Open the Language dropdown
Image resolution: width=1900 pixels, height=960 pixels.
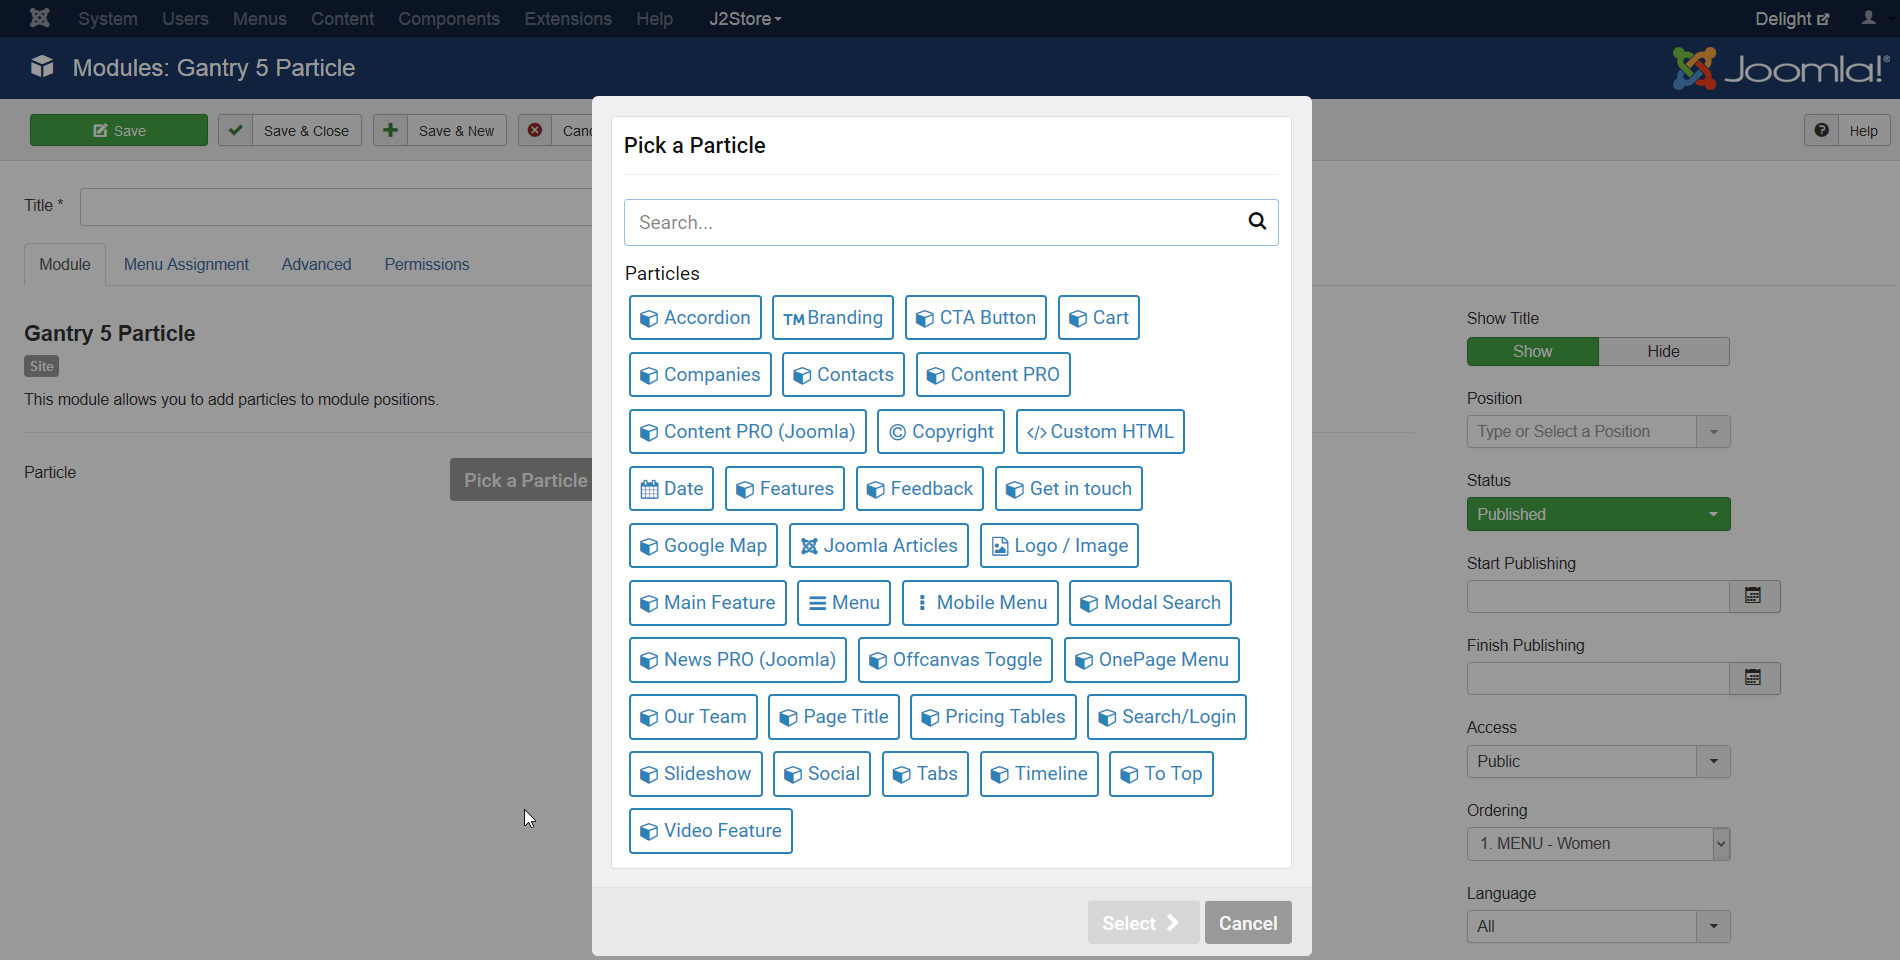[1713, 926]
